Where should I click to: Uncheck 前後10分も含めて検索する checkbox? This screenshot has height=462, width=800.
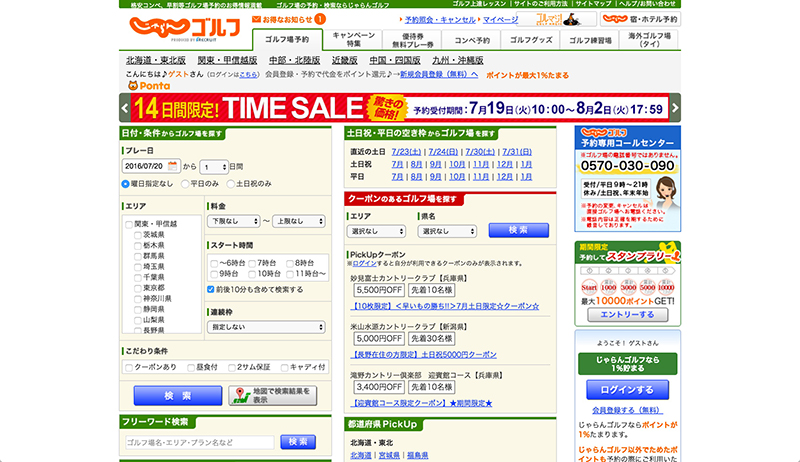coord(212,289)
